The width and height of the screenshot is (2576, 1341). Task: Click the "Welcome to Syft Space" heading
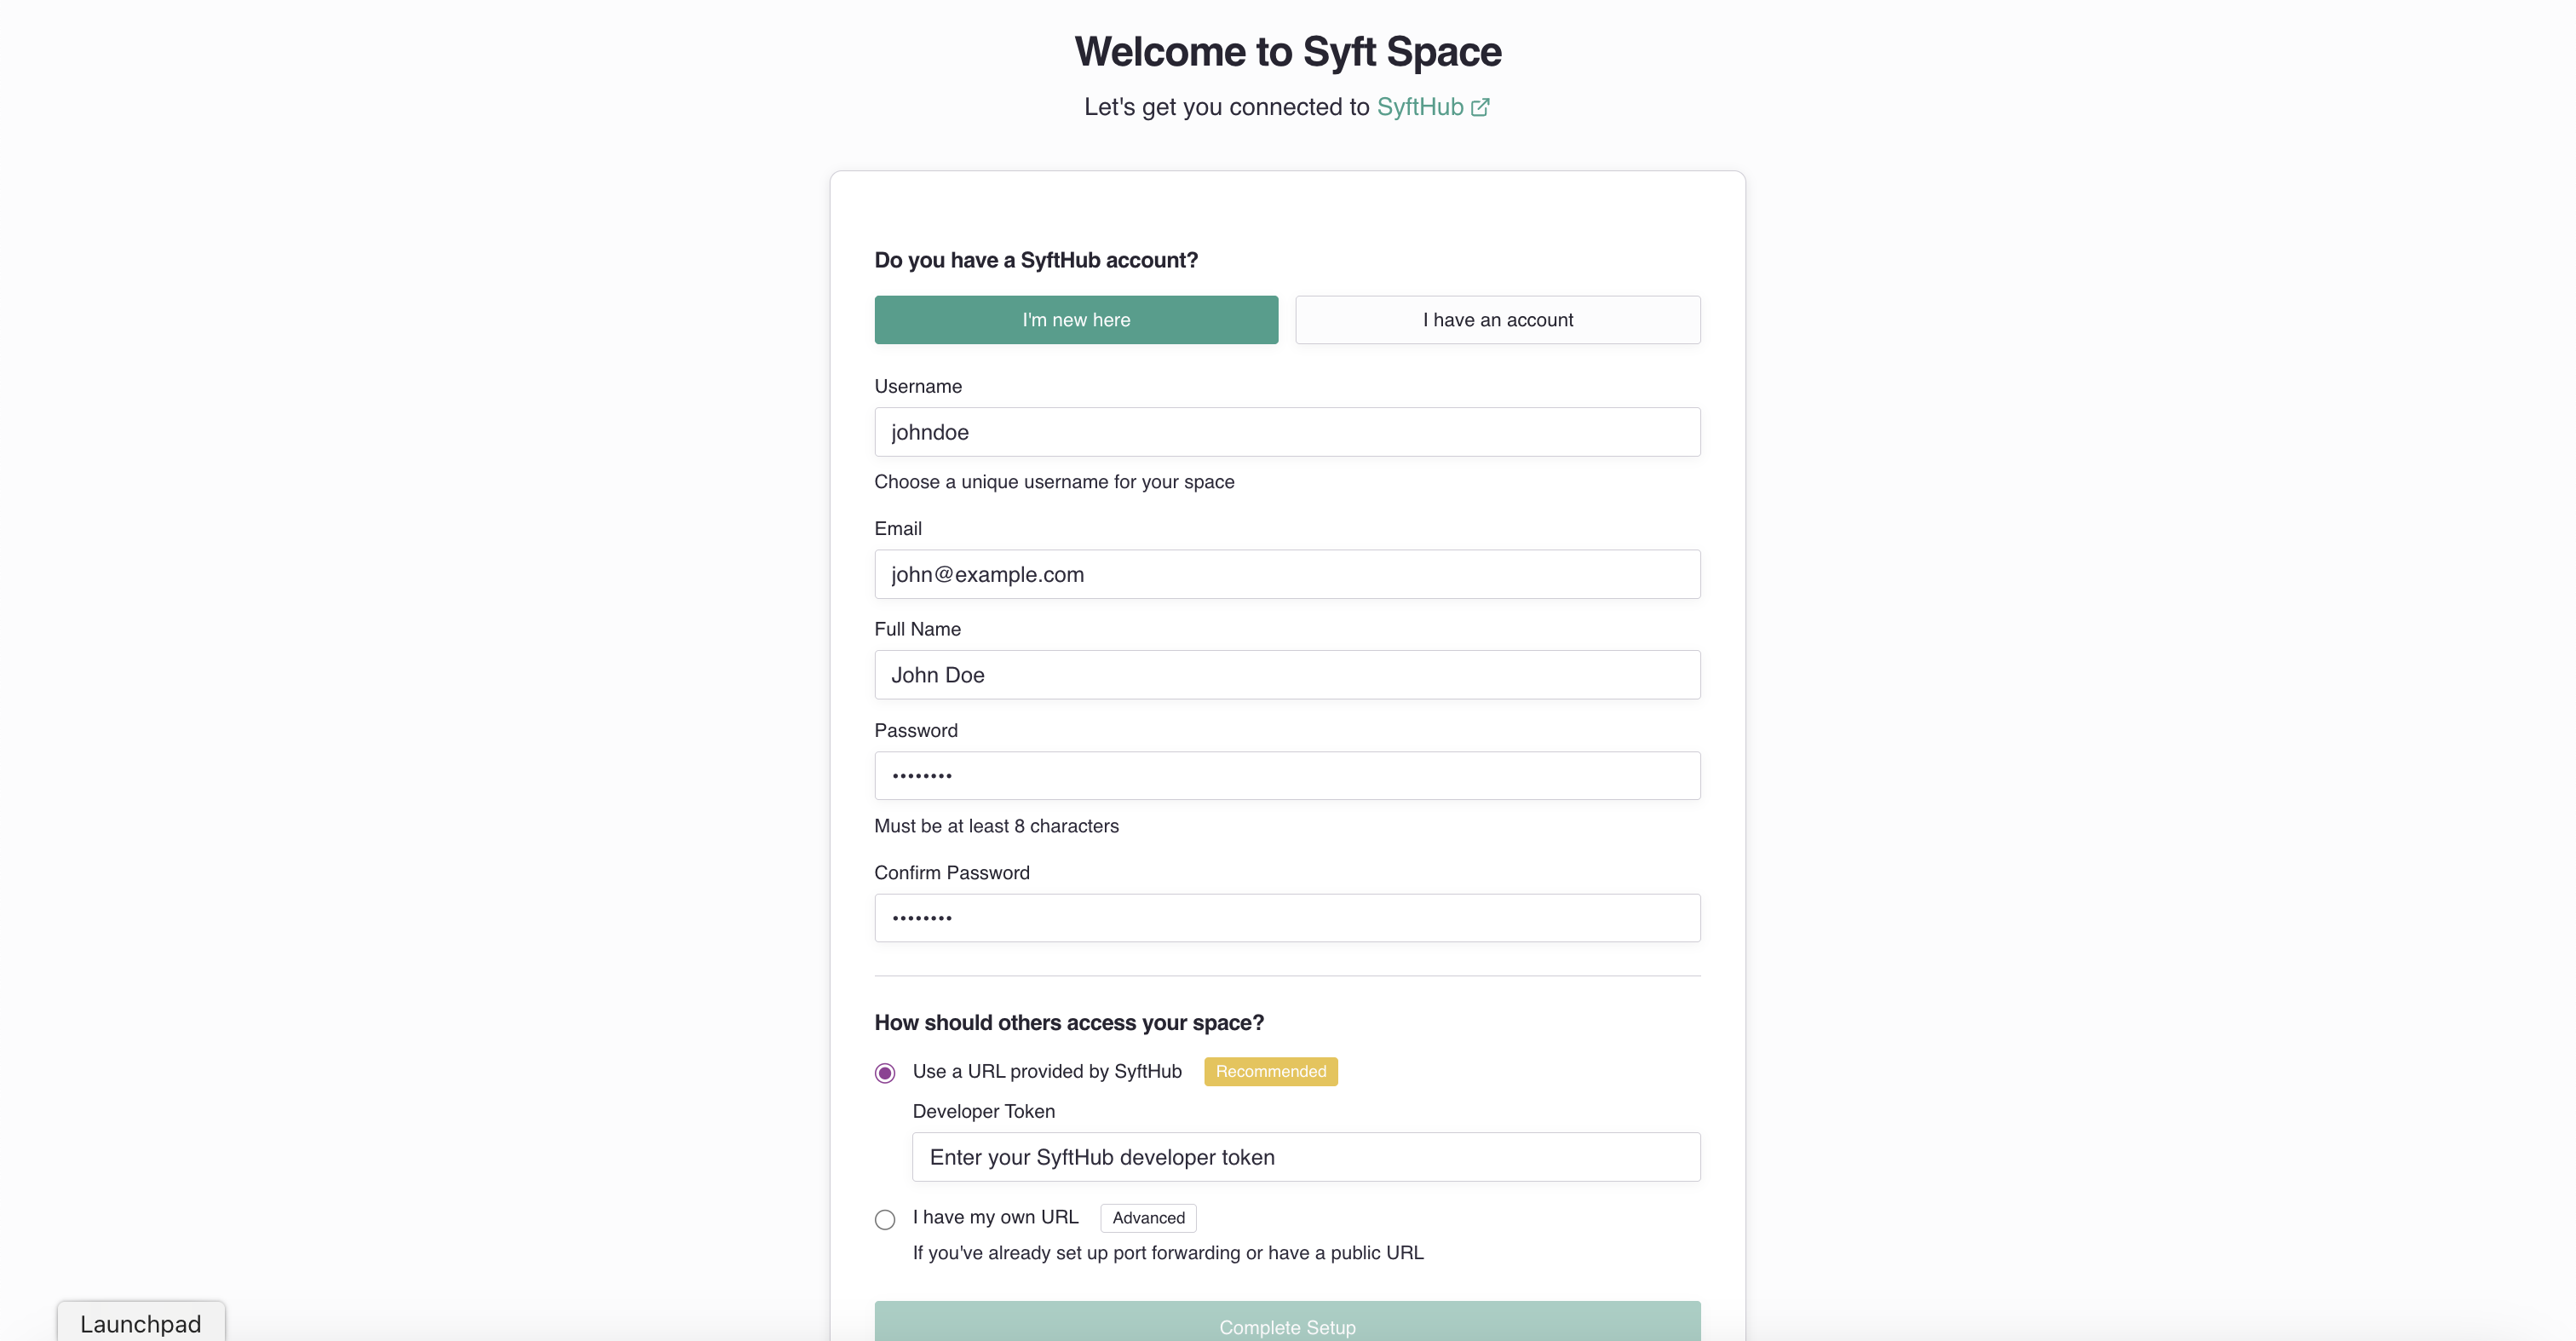click(x=1288, y=52)
